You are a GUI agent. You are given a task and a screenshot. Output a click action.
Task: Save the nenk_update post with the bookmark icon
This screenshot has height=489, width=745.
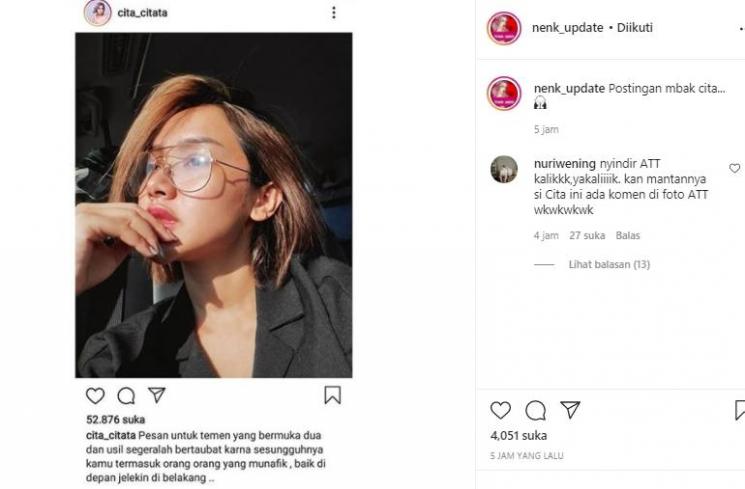[740, 410]
